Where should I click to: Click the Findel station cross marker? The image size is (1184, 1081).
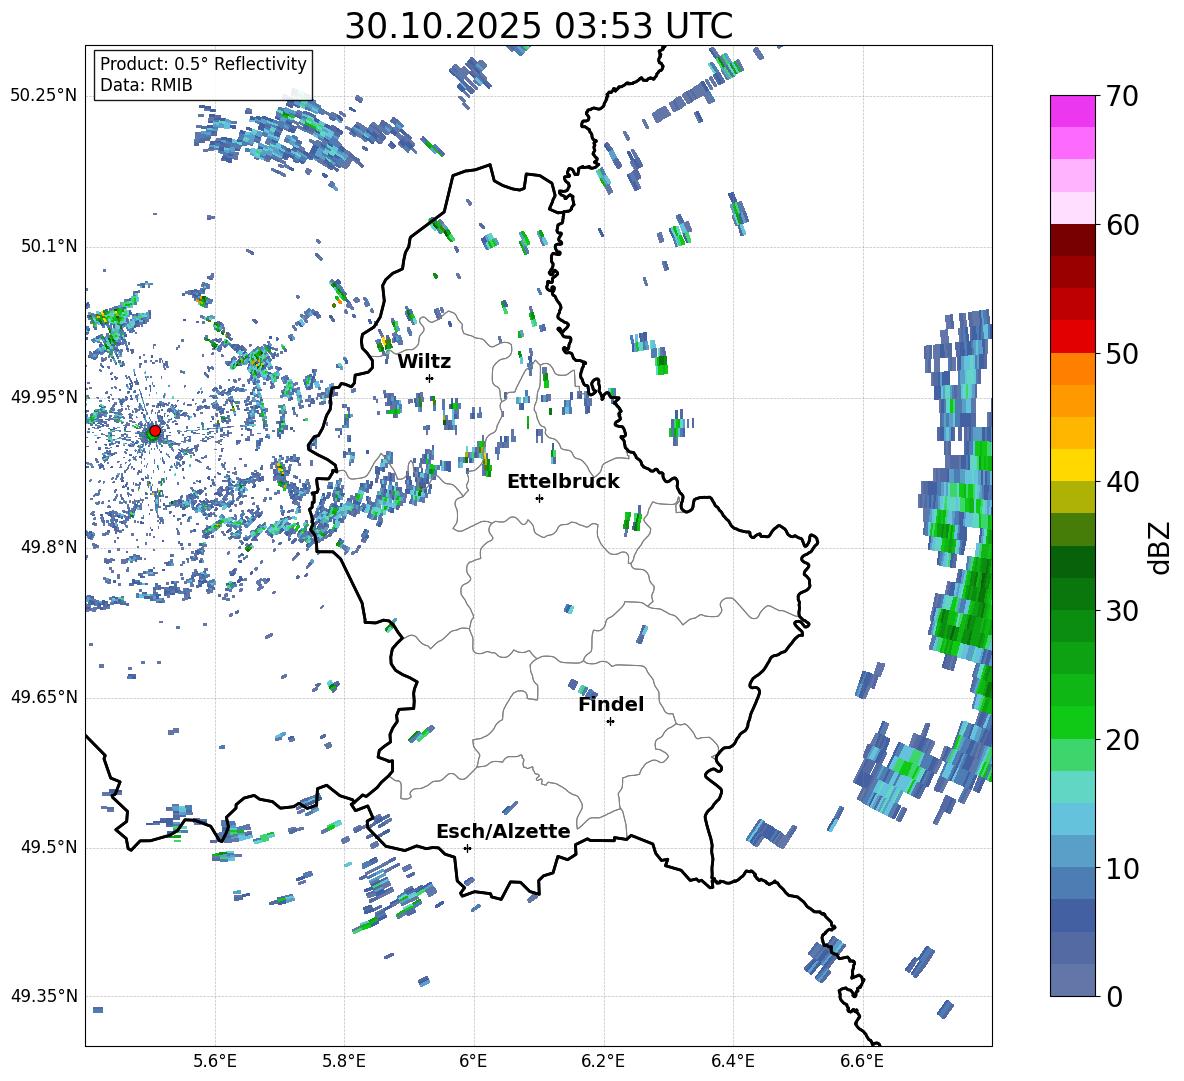(x=610, y=722)
